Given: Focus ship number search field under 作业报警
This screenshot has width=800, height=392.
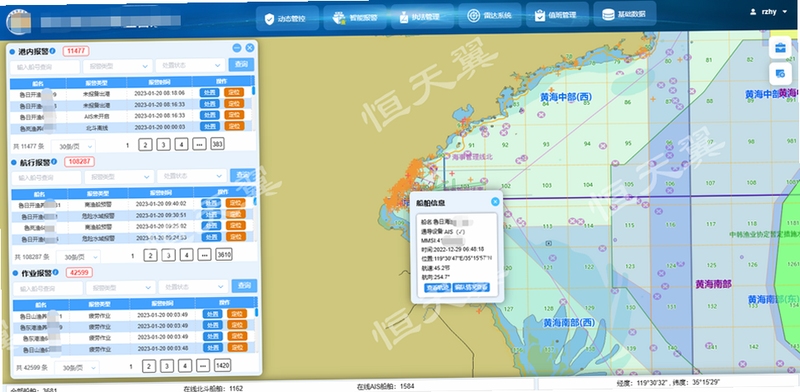Looking at the screenshot, I should click(48, 288).
